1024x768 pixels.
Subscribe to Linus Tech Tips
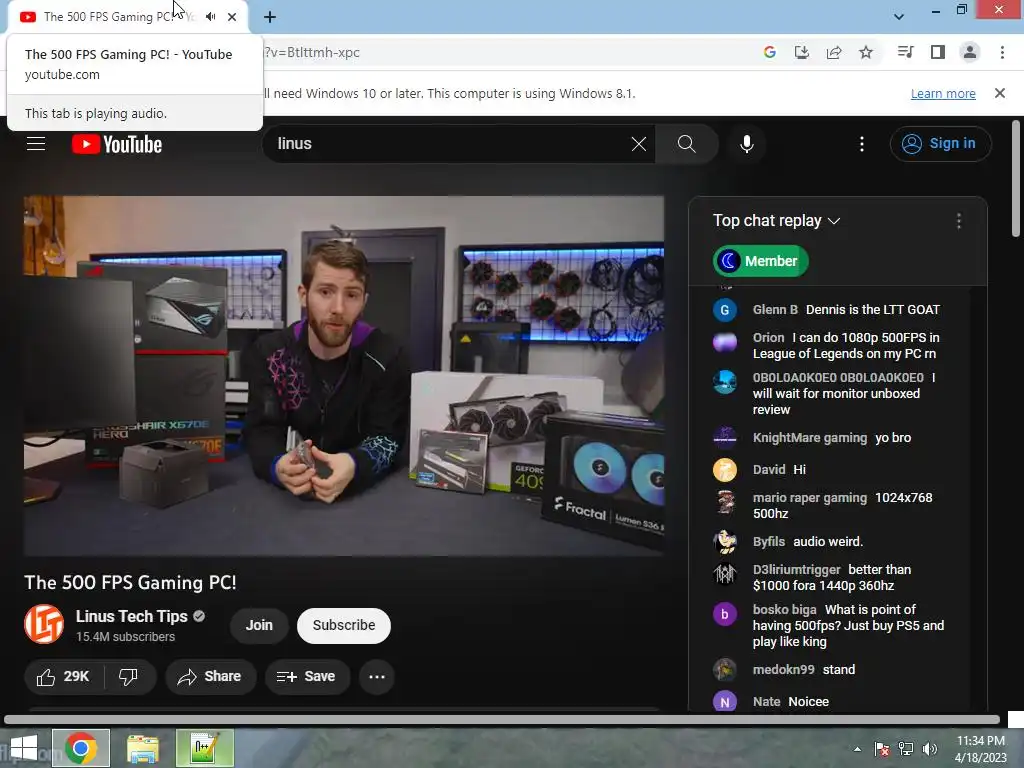click(x=344, y=625)
